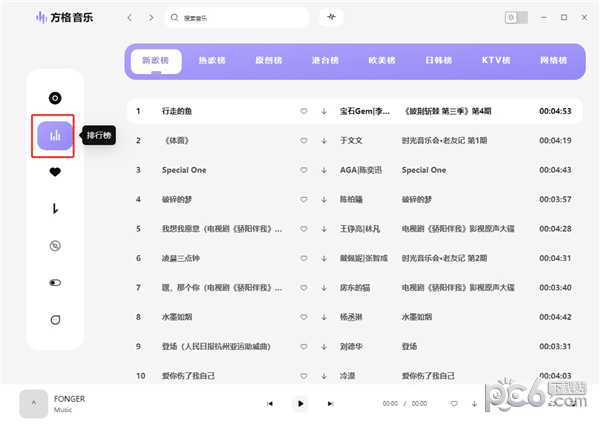Open favorites heart icon in sidebar
The height and width of the screenshot is (424, 600).
click(x=55, y=172)
